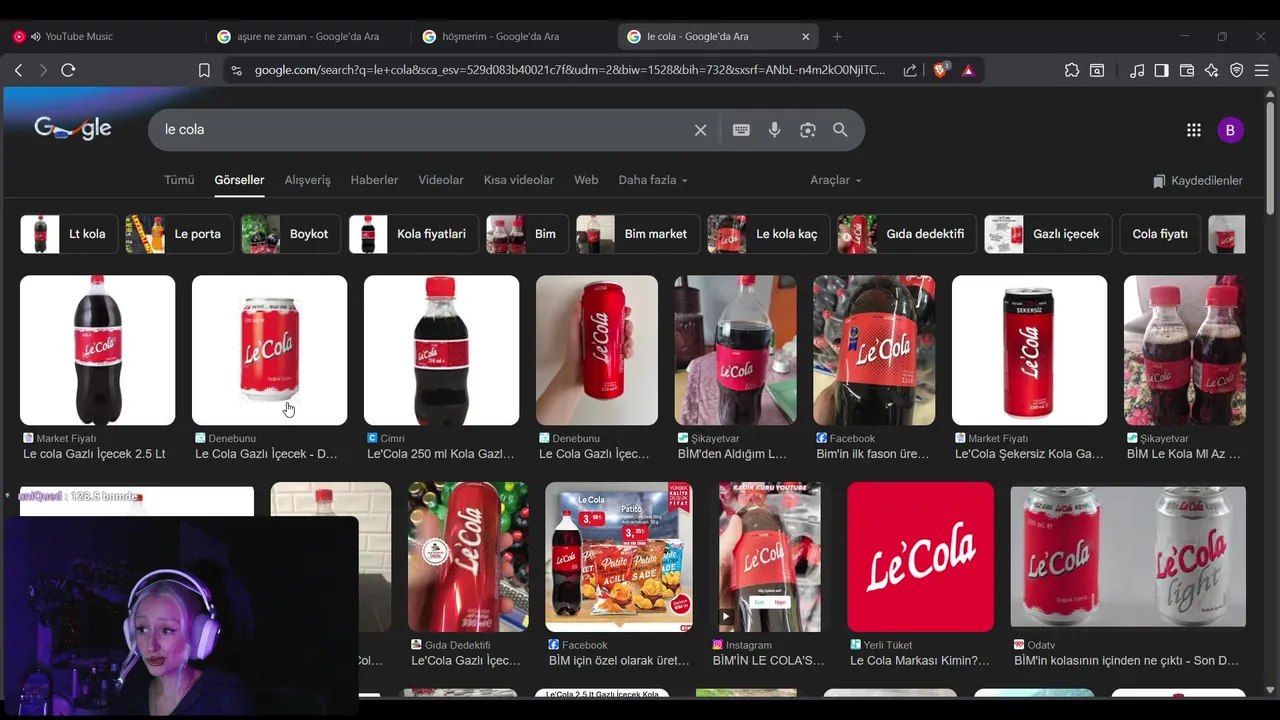Screen dimensions: 1280x720
Task: Clear the search box with the X
Action: (x=701, y=130)
